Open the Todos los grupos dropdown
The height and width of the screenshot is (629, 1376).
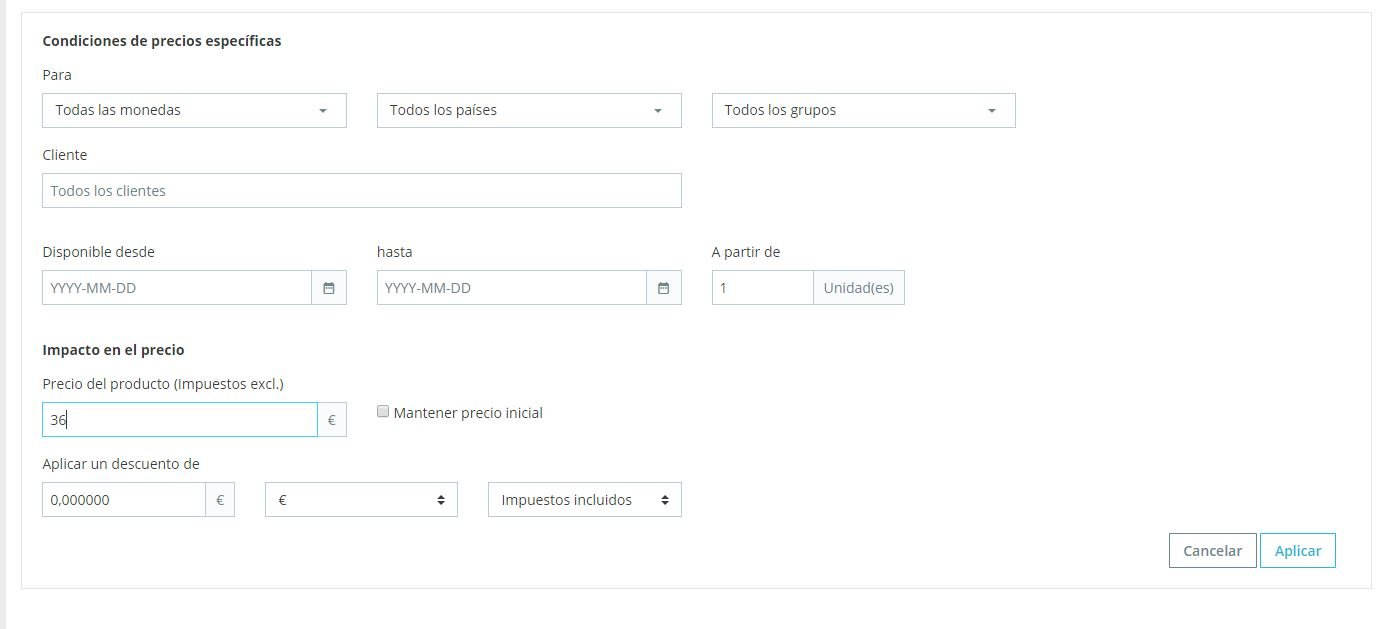(x=863, y=110)
